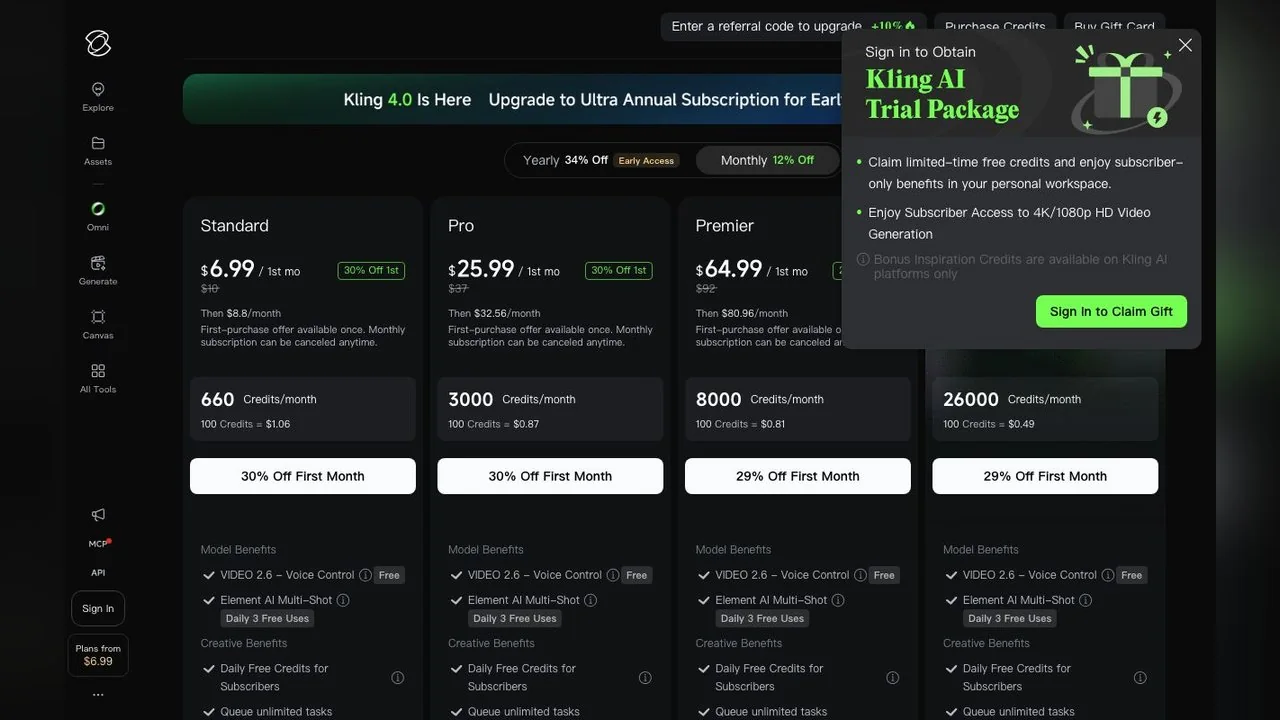Open the API link in sidebar
The width and height of the screenshot is (1280, 720).
pos(98,573)
